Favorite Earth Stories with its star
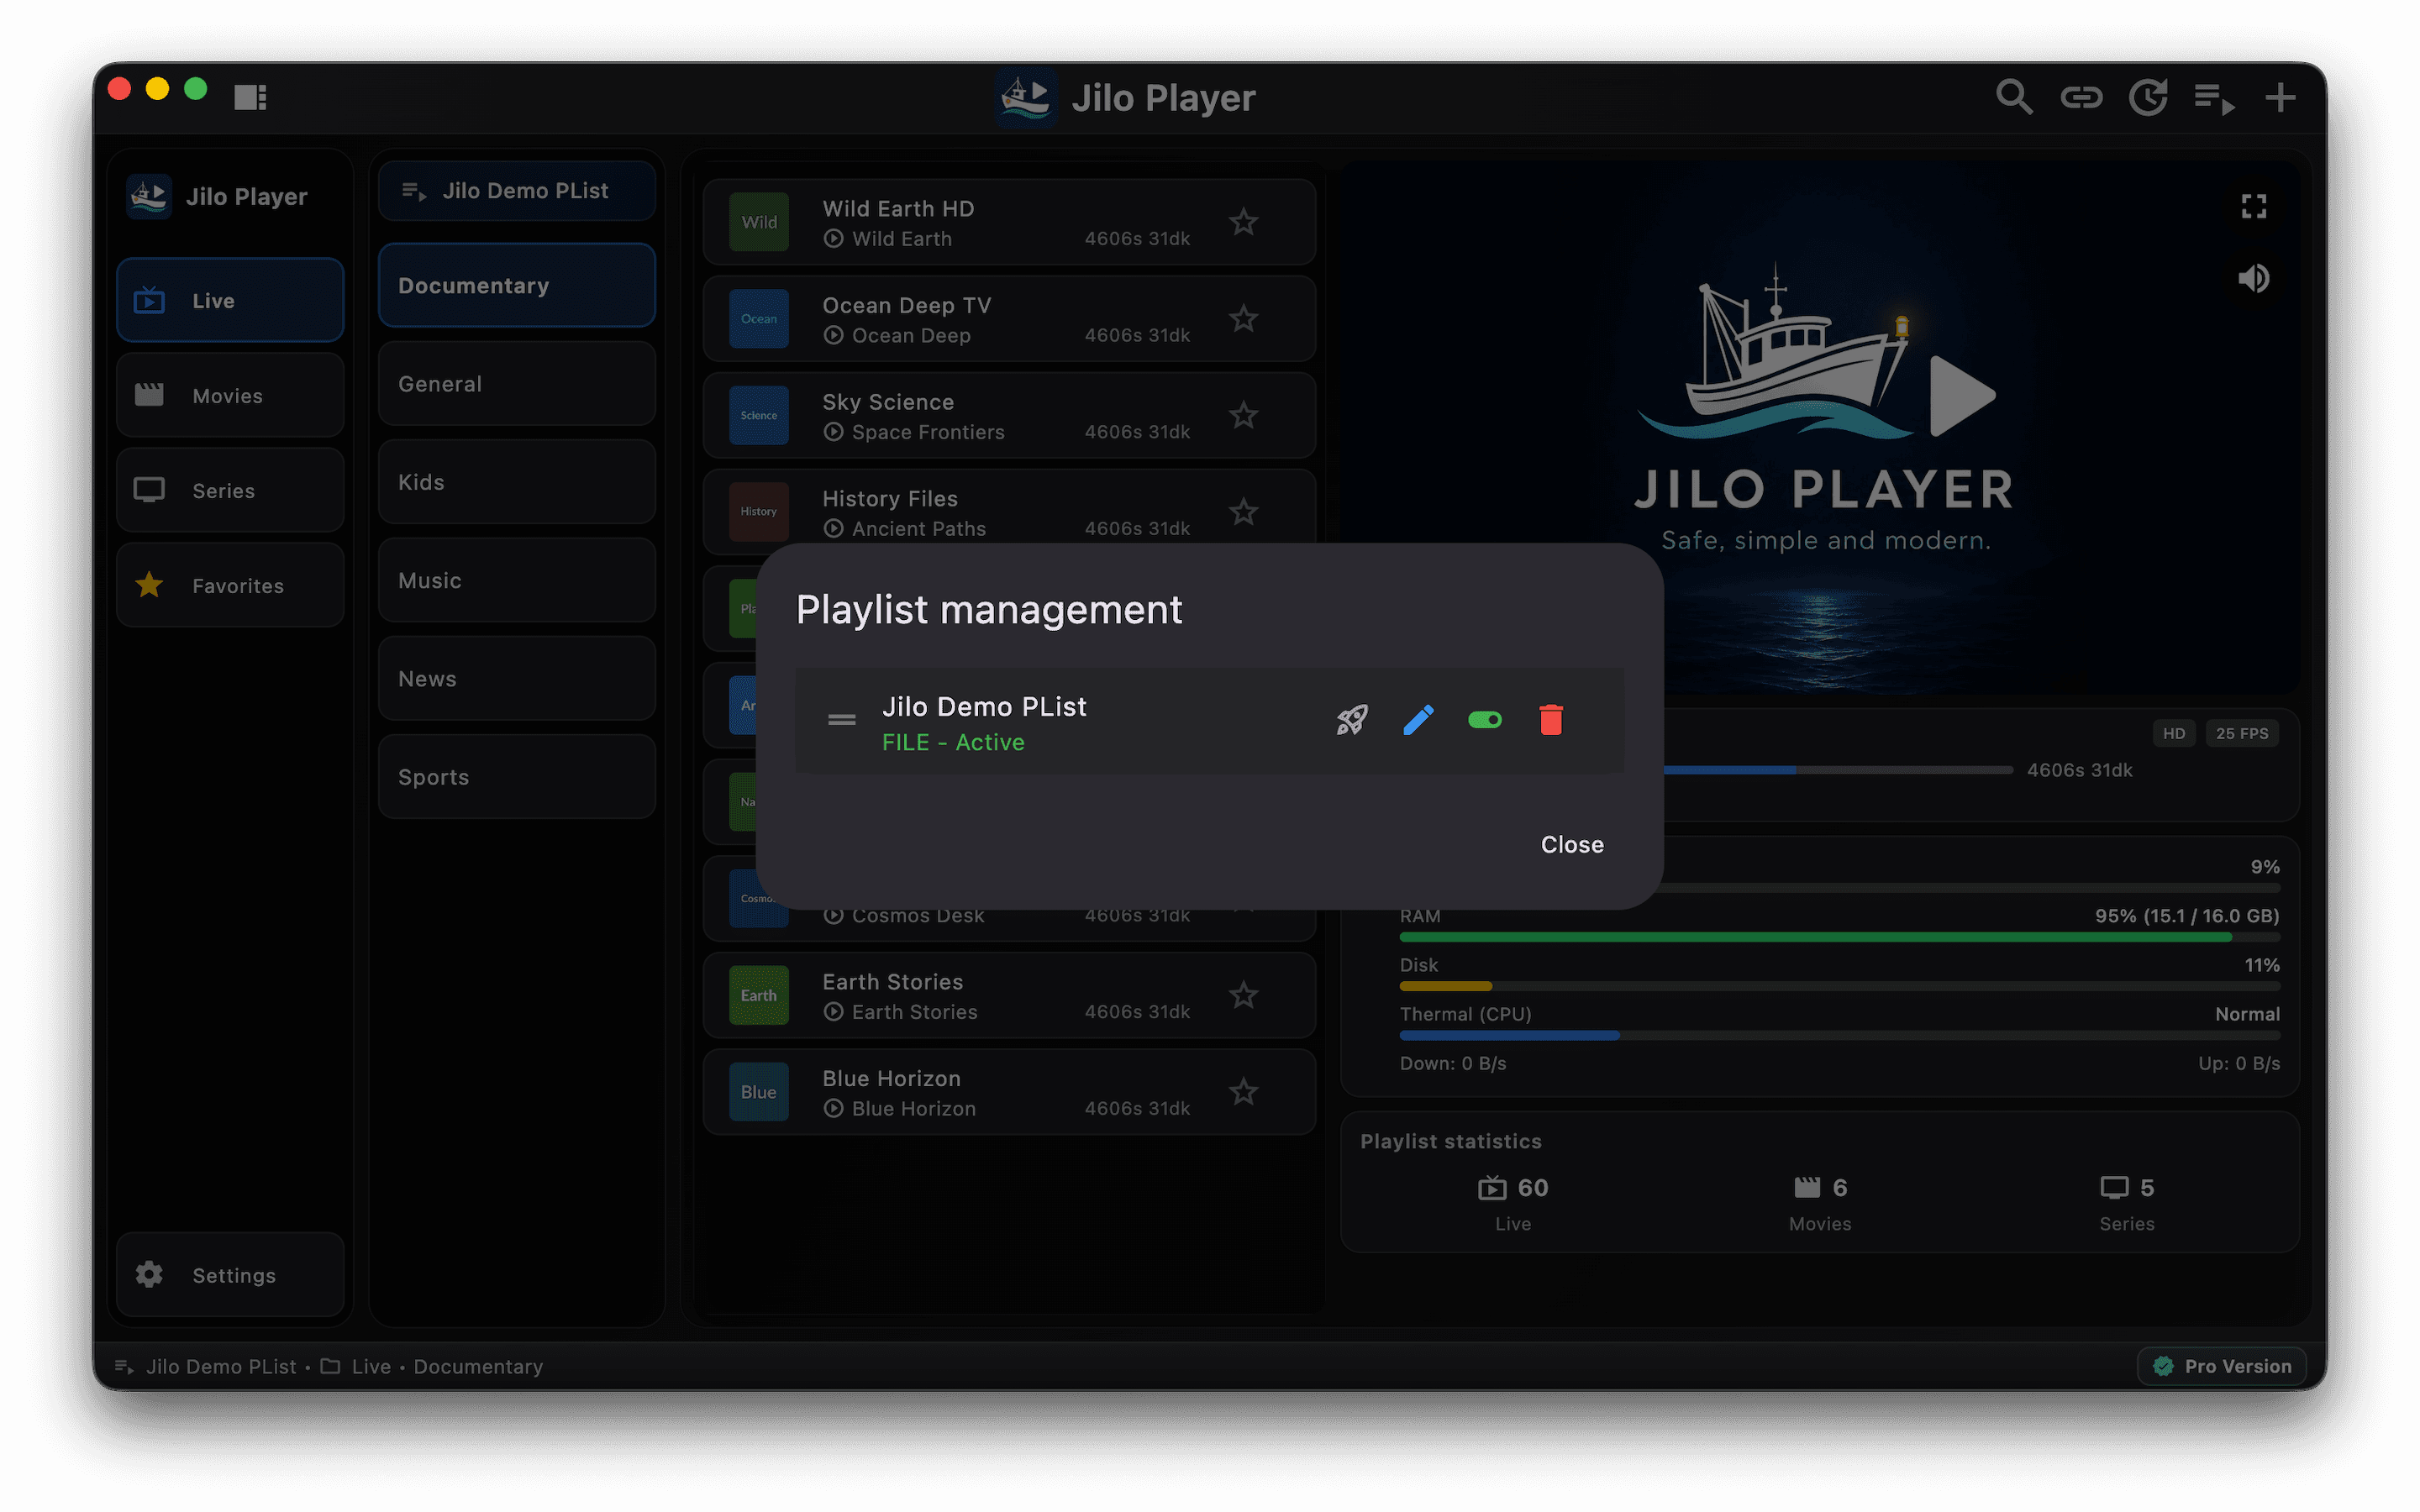This screenshot has width=2420, height=1512. 1243,995
